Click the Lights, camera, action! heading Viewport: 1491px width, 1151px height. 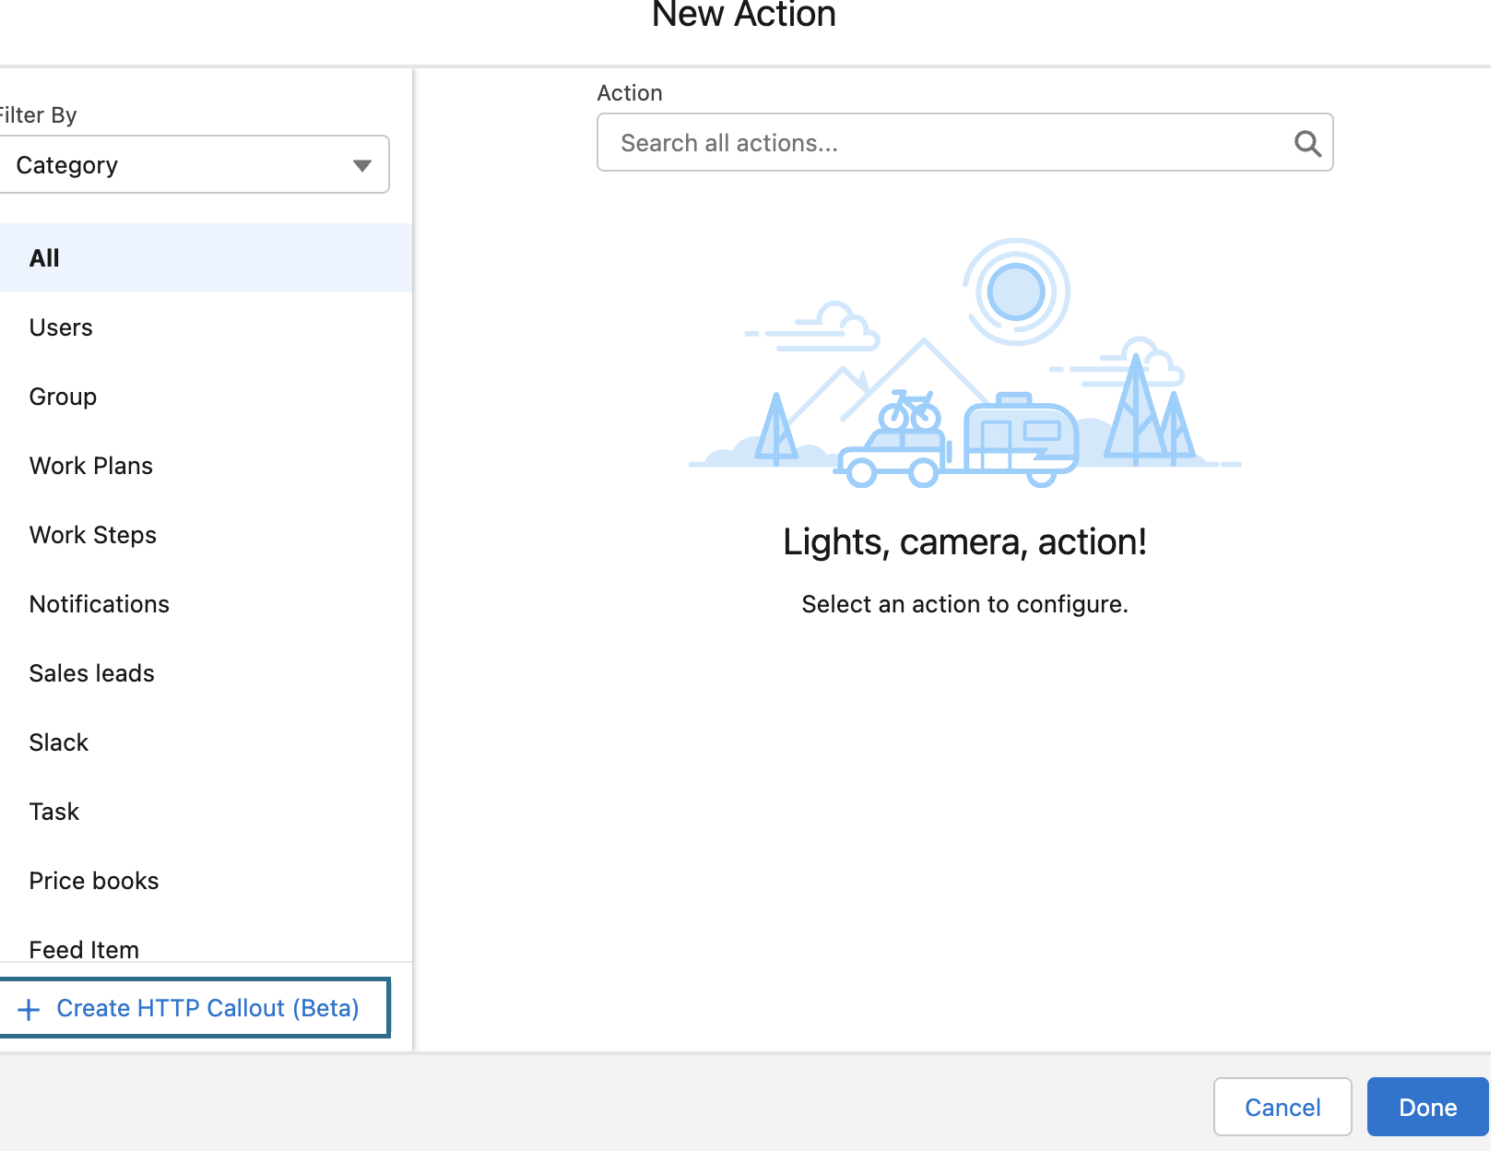pos(964,542)
